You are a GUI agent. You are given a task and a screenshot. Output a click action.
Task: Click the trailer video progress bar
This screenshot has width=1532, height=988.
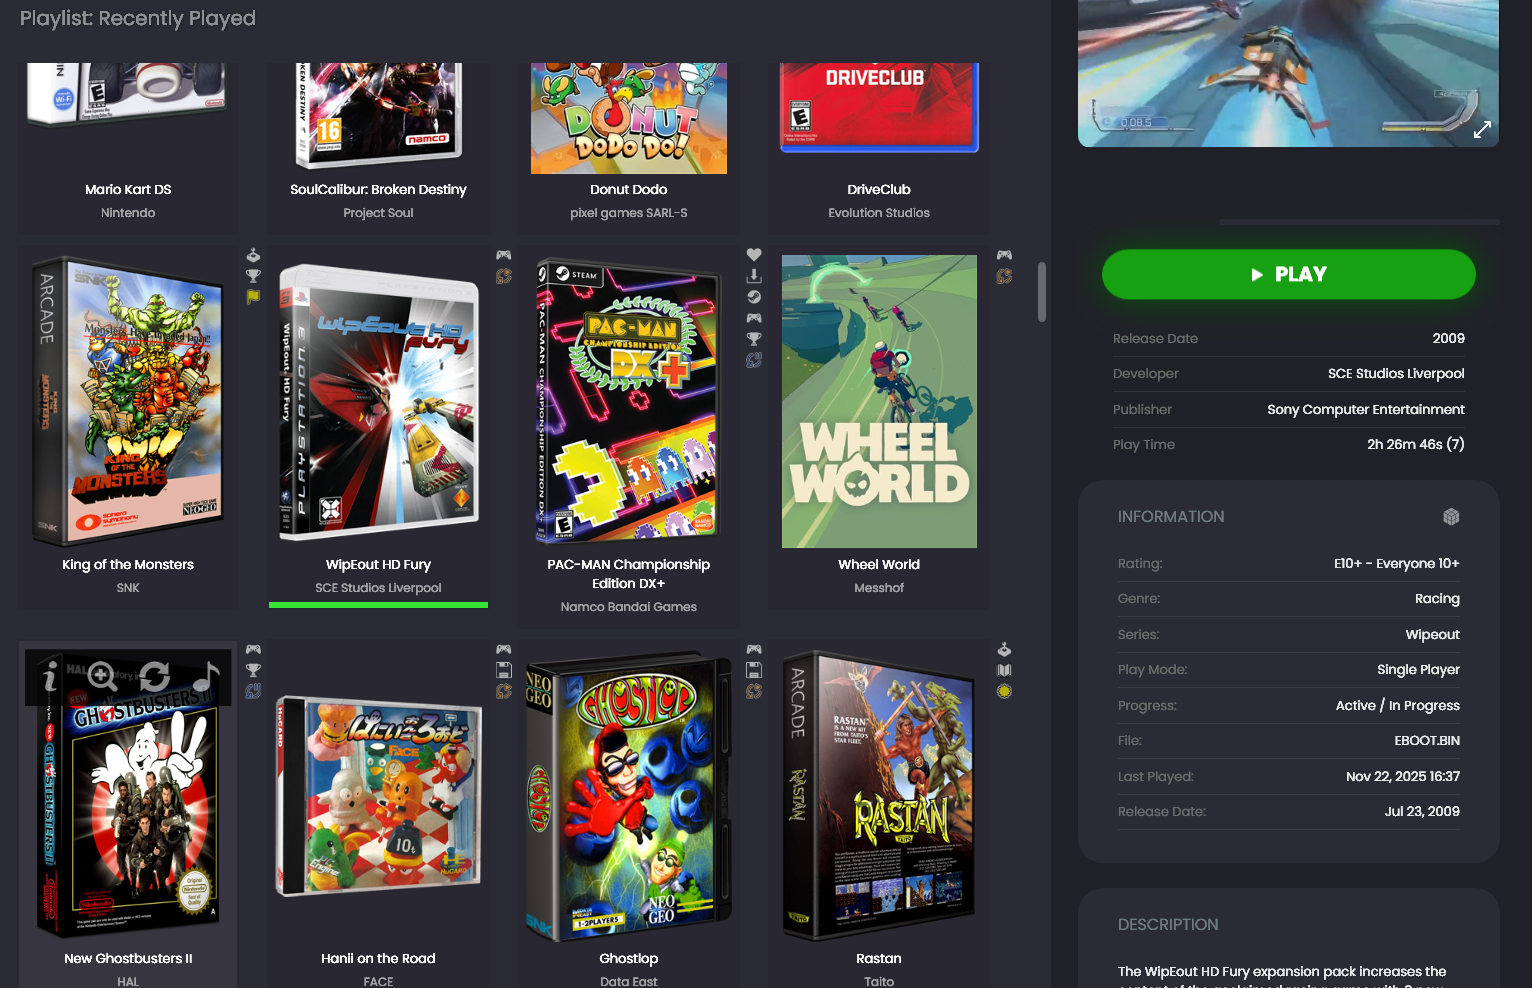(1359, 221)
